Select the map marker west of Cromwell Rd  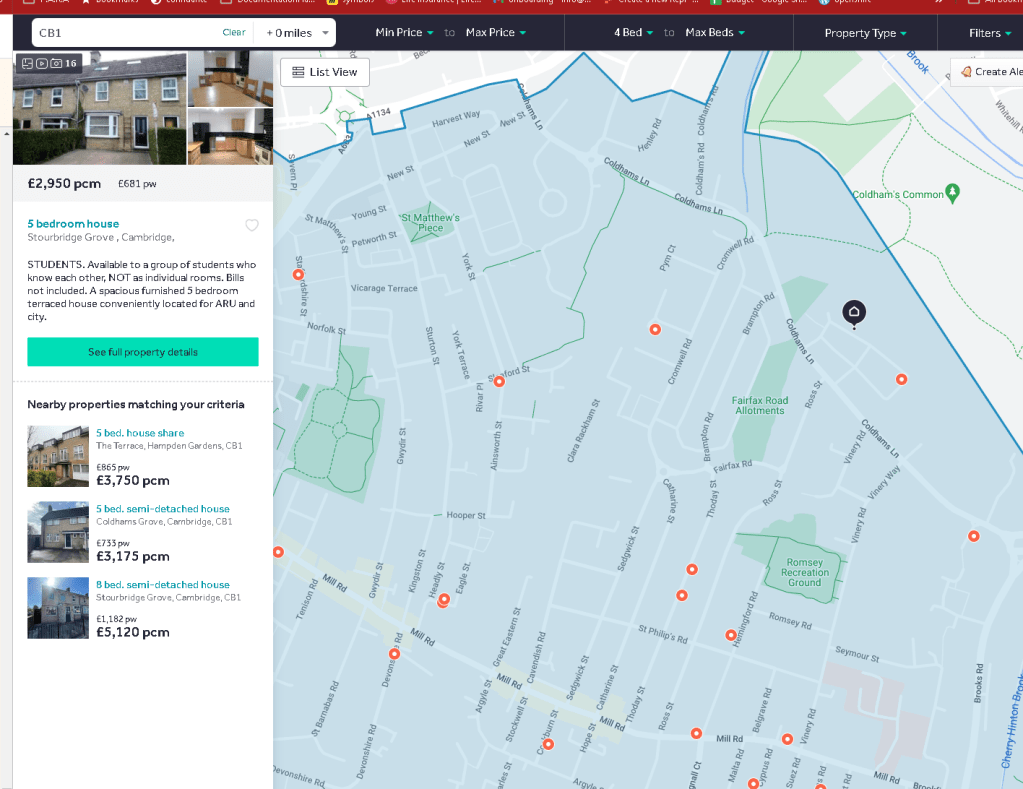(655, 330)
